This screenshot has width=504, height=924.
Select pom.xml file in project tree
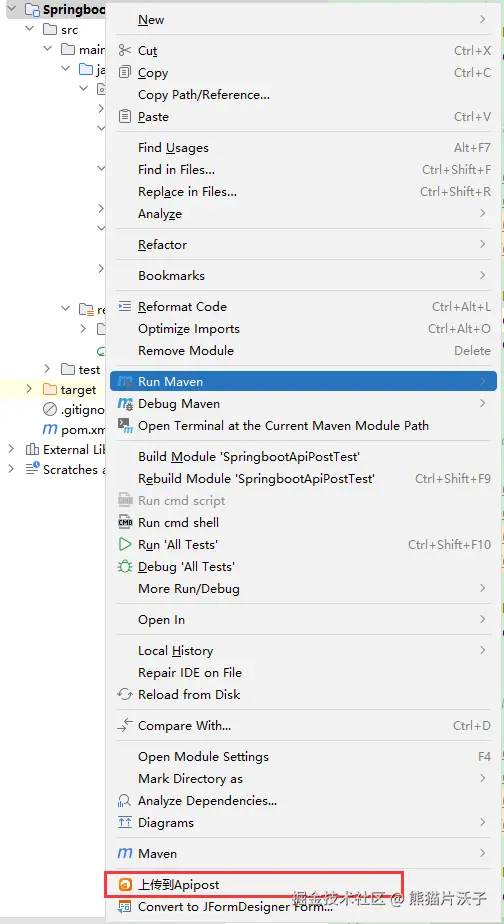coord(74,430)
